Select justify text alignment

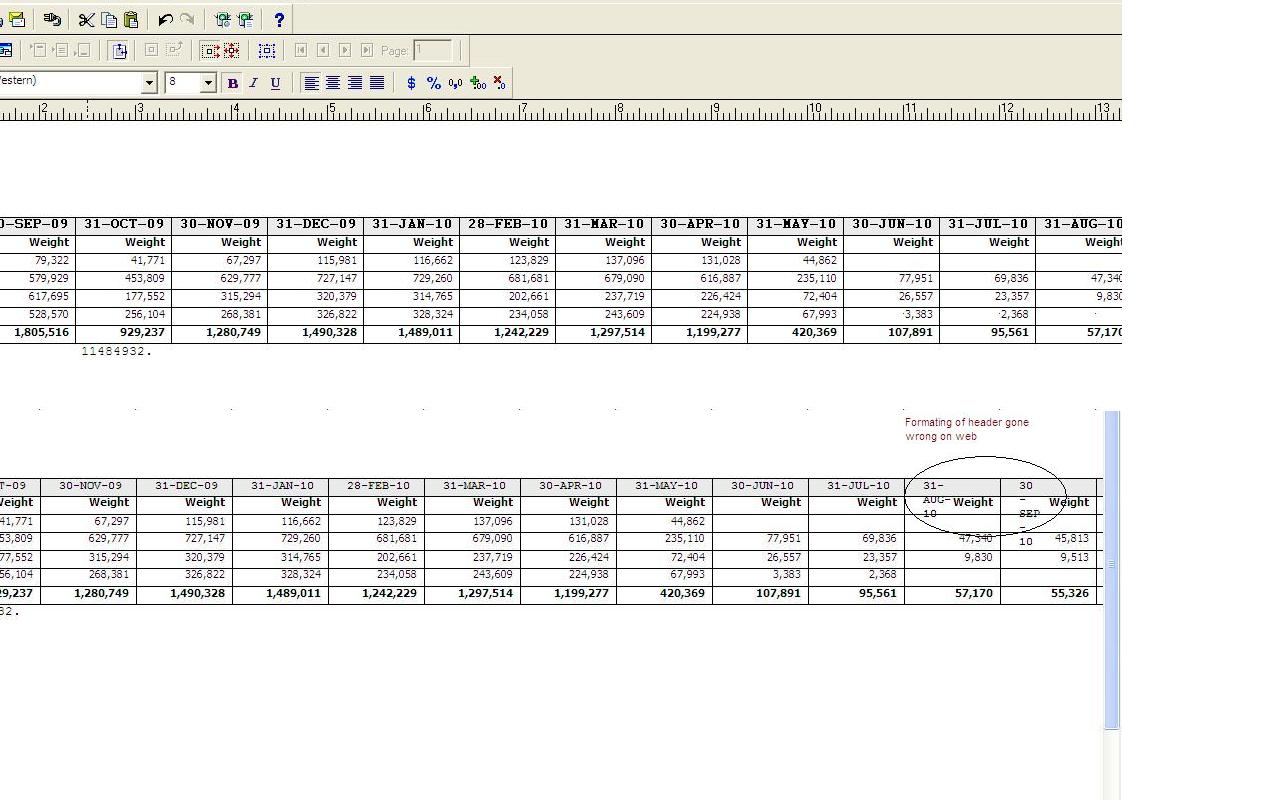377,83
